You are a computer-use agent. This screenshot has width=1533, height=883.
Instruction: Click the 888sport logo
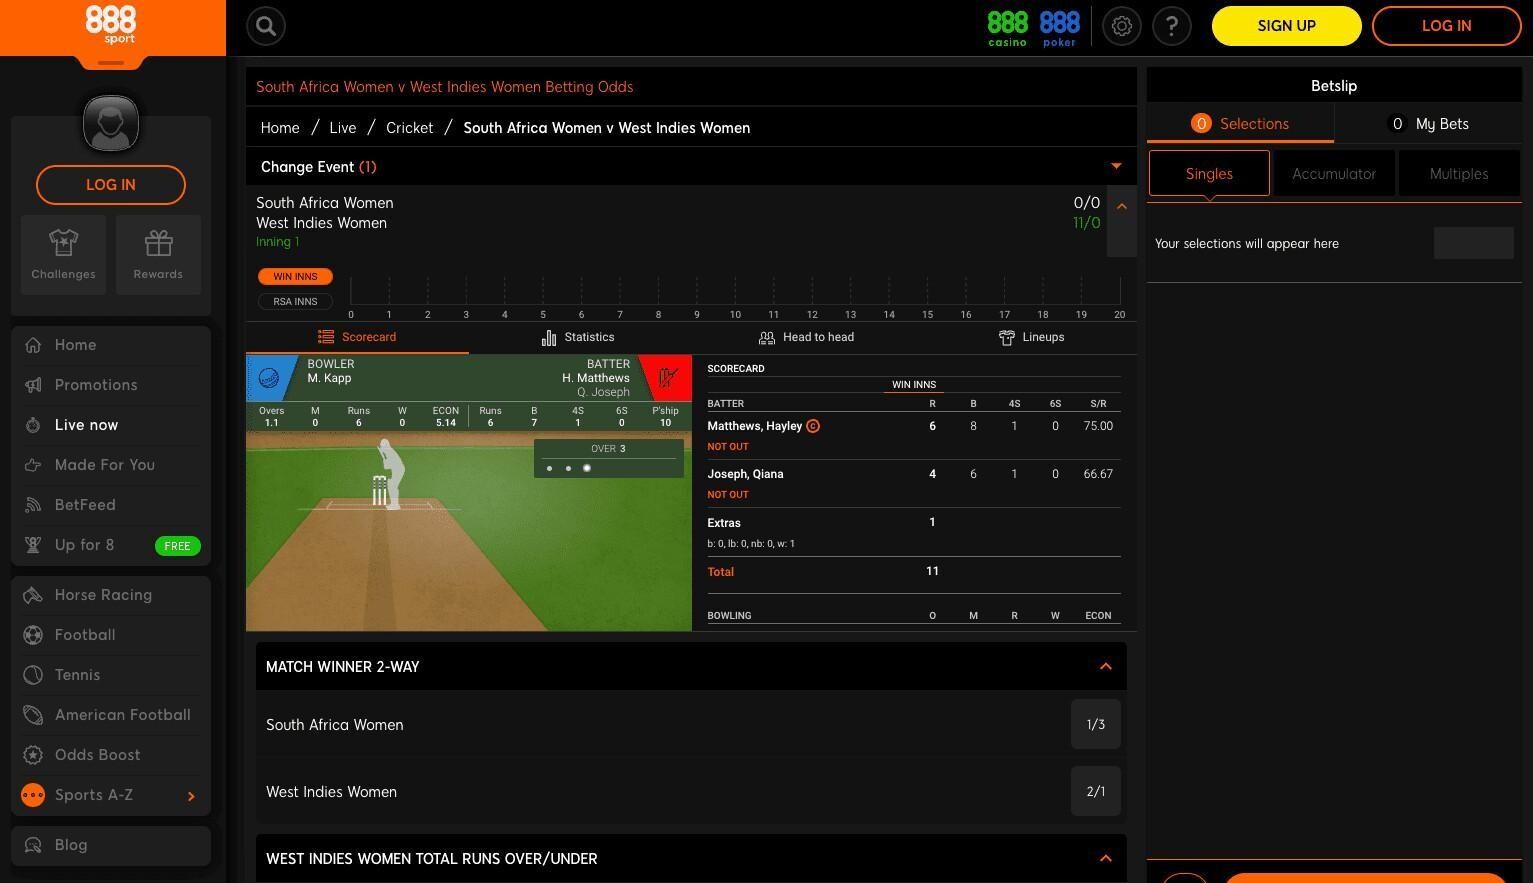click(111, 25)
